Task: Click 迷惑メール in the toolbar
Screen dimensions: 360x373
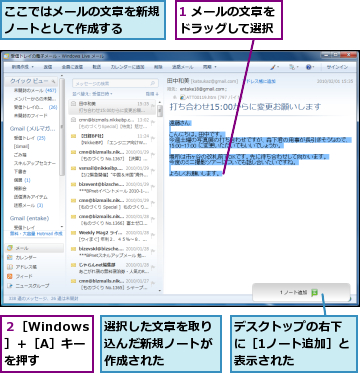Action: tap(183, 67)
